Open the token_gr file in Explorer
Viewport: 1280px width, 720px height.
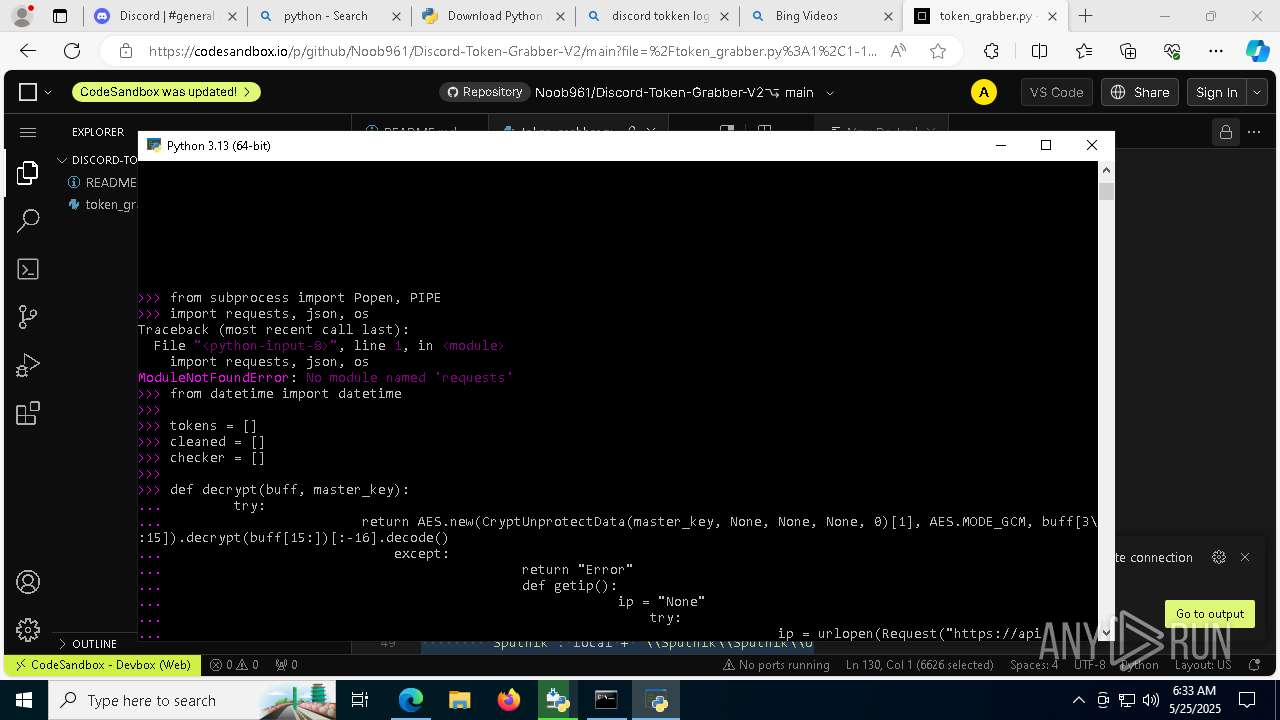[x=103, y=204]
